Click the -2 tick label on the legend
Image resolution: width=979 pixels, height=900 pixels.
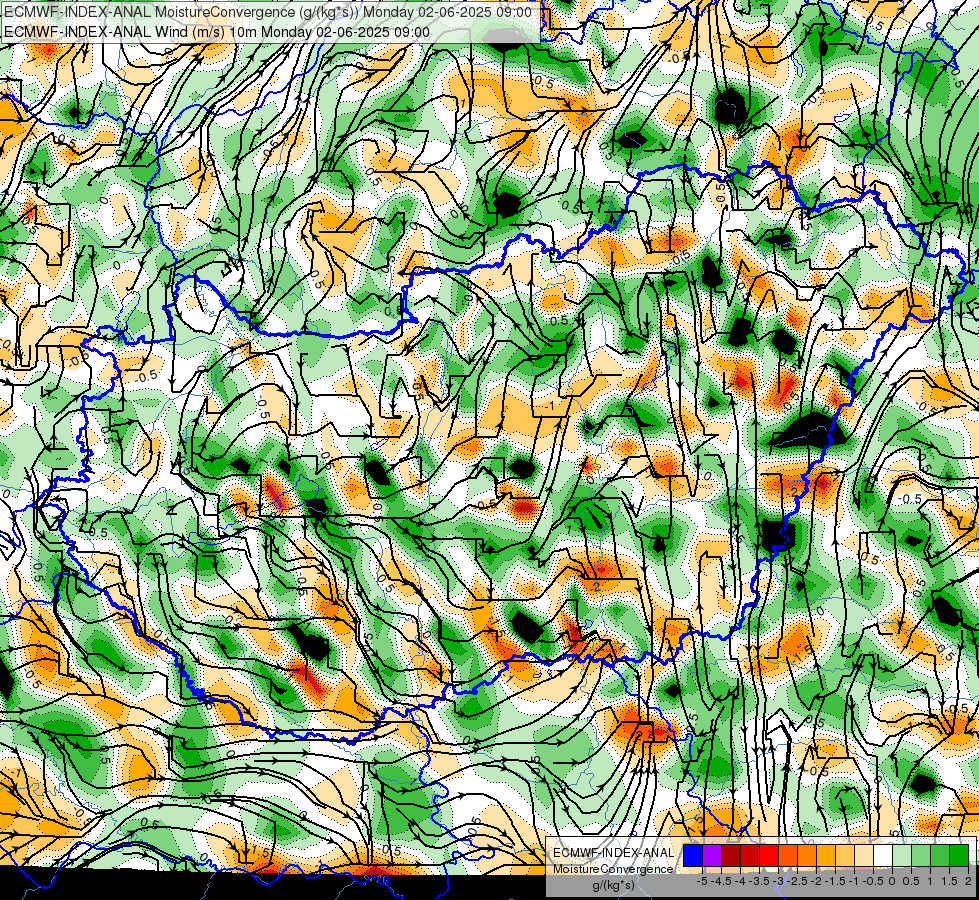pyautogui.click(x=816, y=881)
